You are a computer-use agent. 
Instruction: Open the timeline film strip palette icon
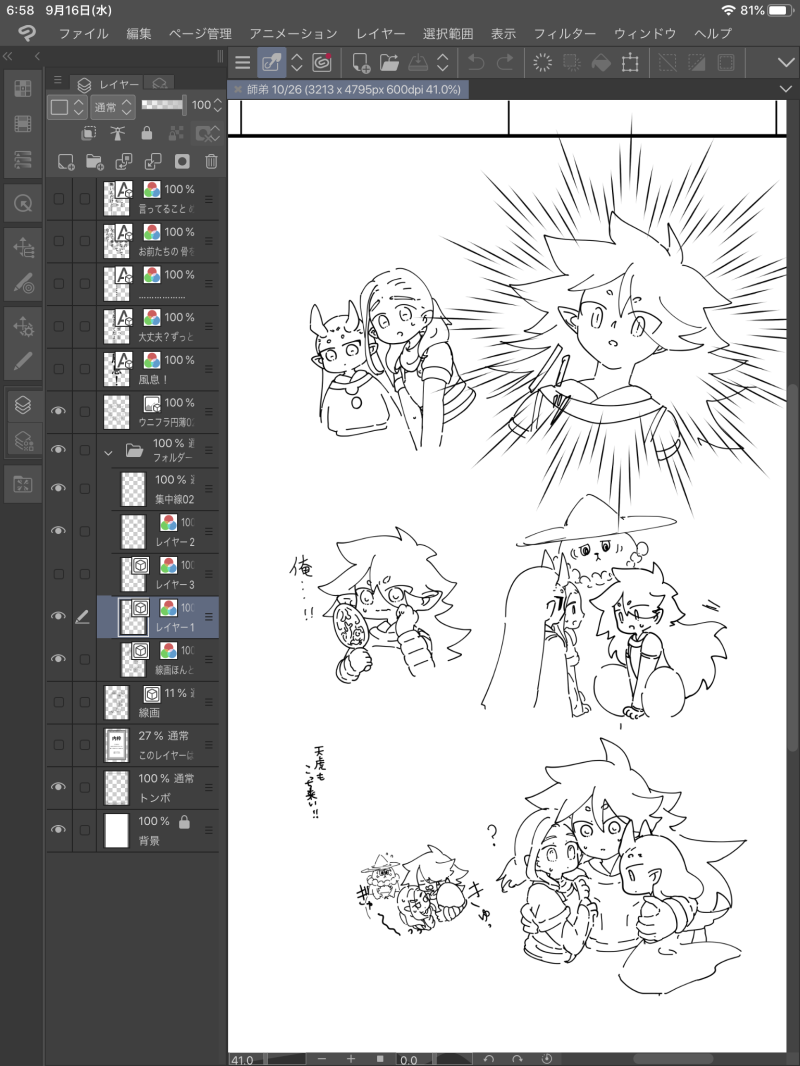(23, 124)
